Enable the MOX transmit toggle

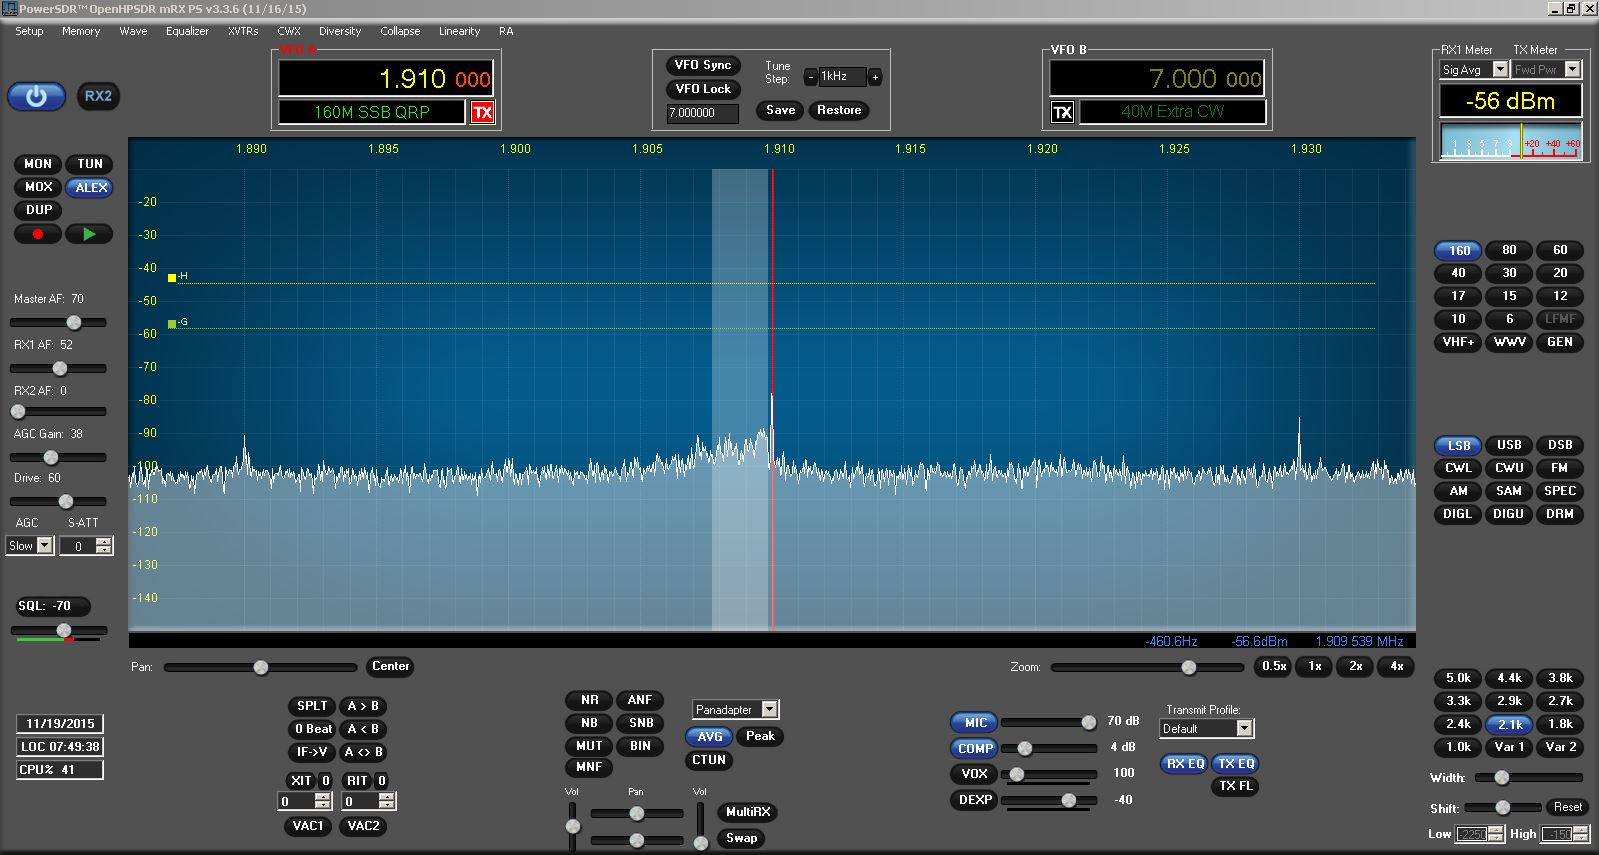38,187
